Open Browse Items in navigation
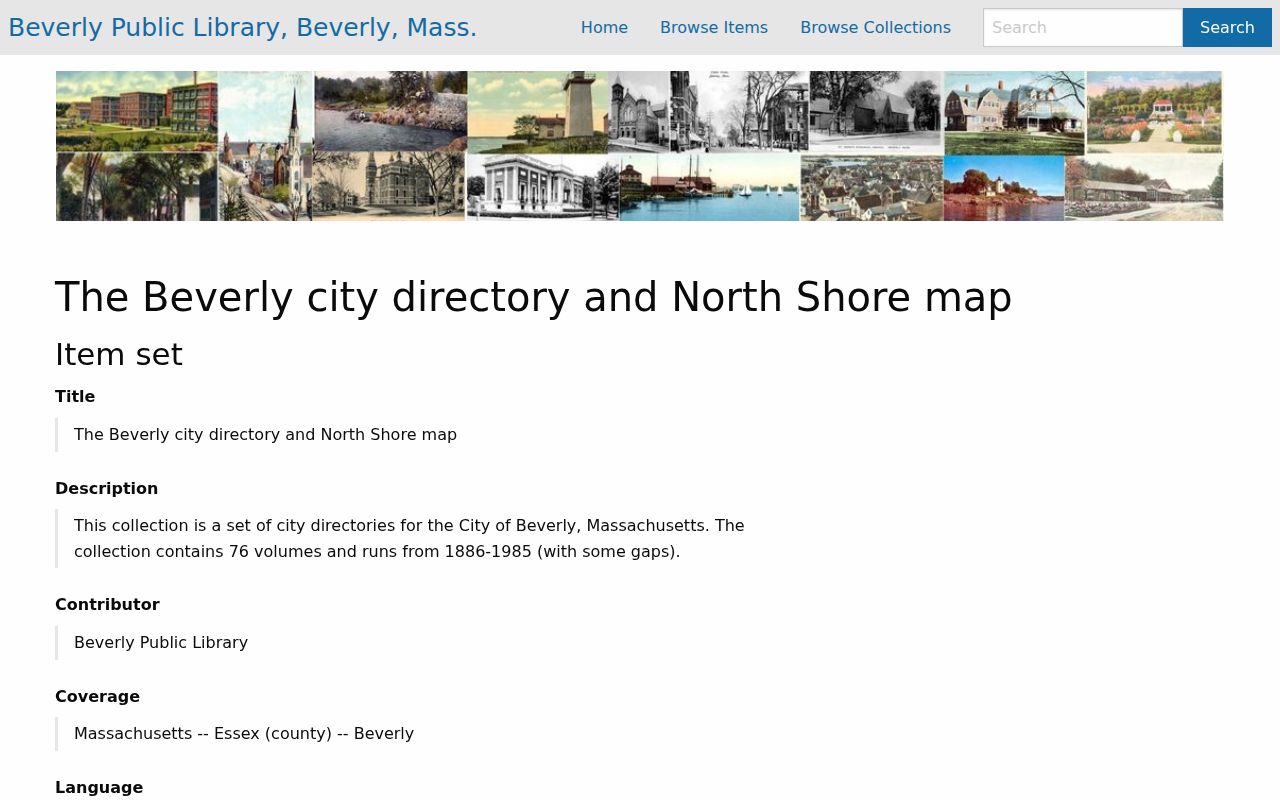1280x800 pixels. [x=714, y=28]
